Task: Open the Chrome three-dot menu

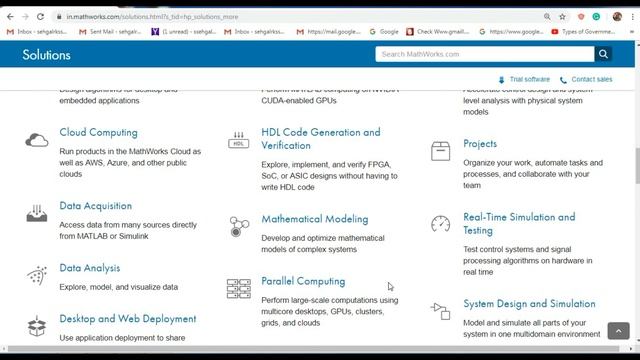Action: coord(633,17)
